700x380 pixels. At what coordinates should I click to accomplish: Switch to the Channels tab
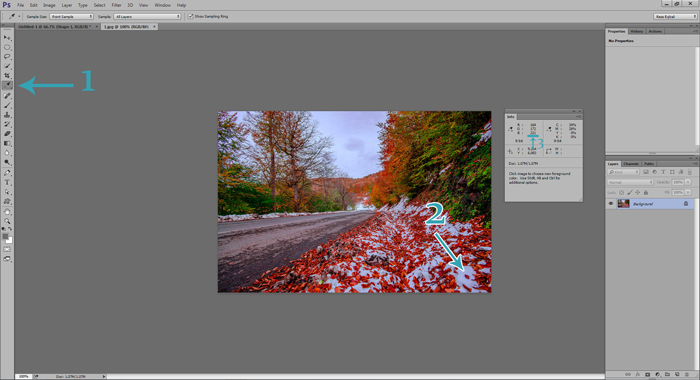(631, 164)
